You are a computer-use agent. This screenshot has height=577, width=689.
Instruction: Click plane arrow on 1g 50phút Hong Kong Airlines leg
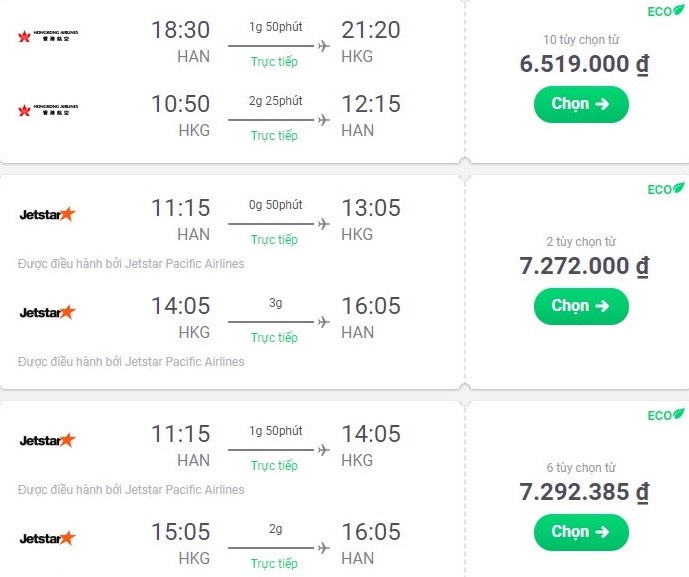click(322, 46)
